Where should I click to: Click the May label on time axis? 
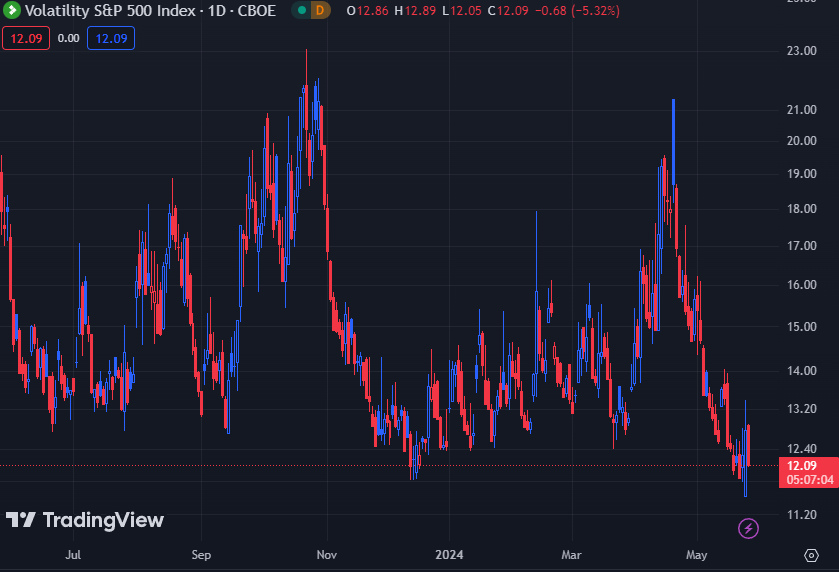pos(697,555)
